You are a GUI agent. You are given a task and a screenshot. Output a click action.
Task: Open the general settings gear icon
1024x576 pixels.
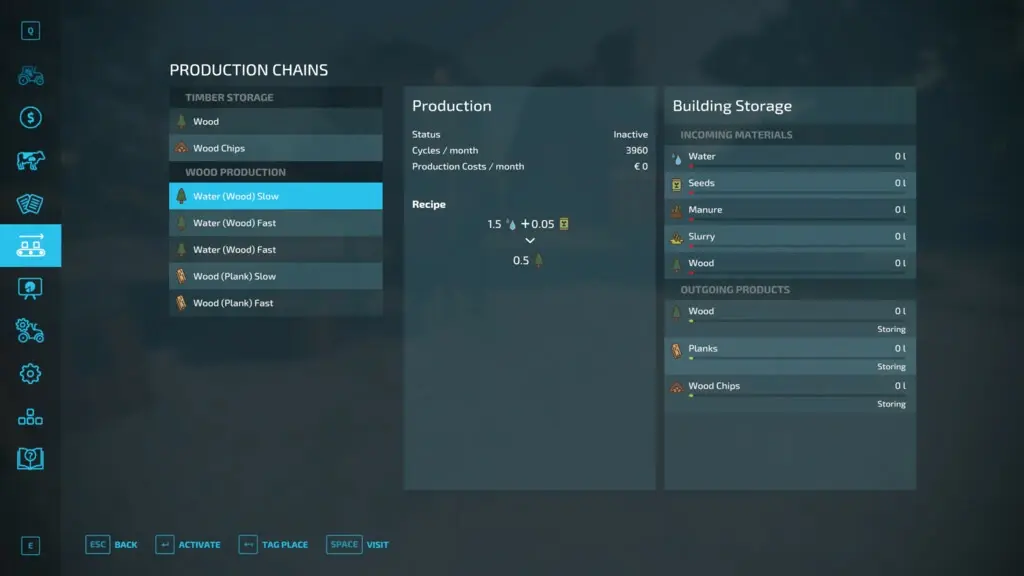coord(30,374)
